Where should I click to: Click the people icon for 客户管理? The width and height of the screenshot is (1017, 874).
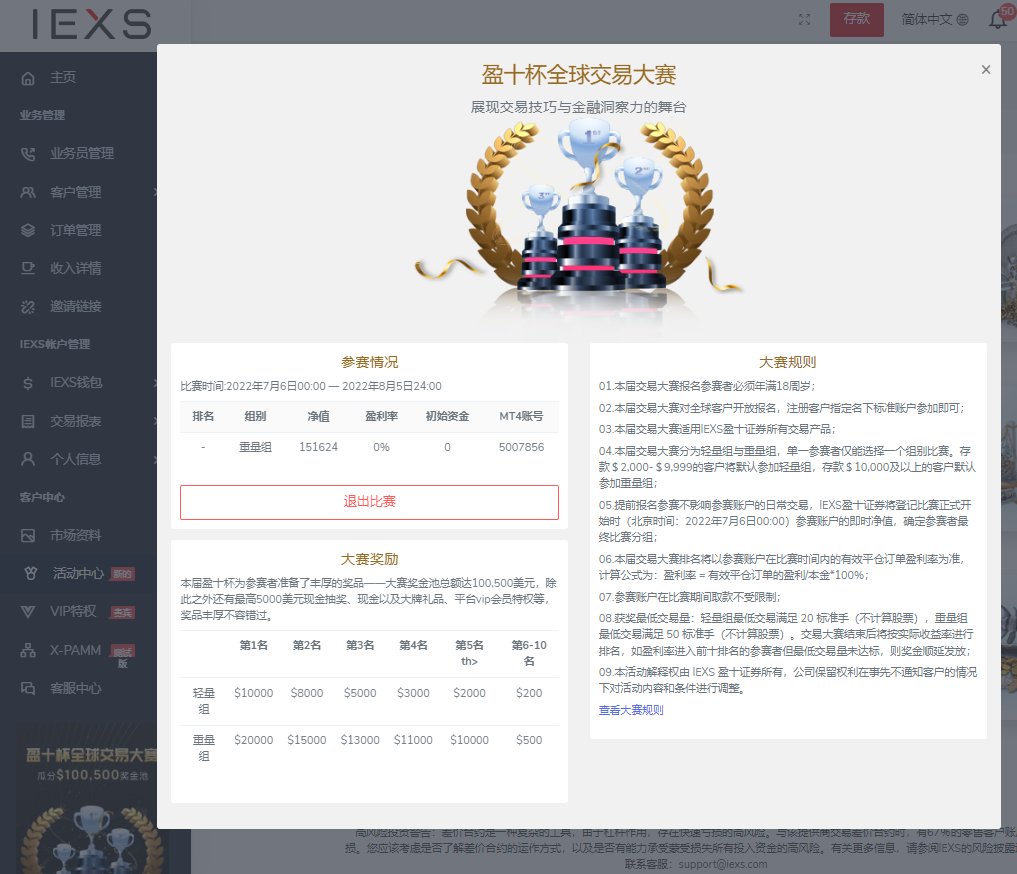coord(28,193)
